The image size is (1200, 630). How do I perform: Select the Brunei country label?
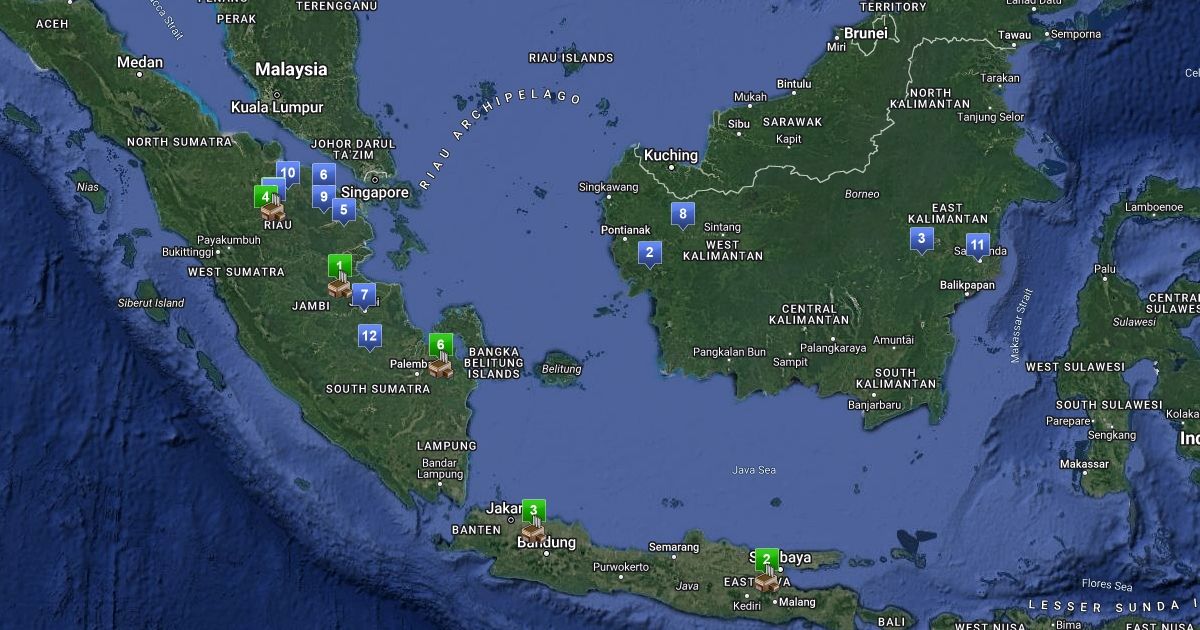865,33
